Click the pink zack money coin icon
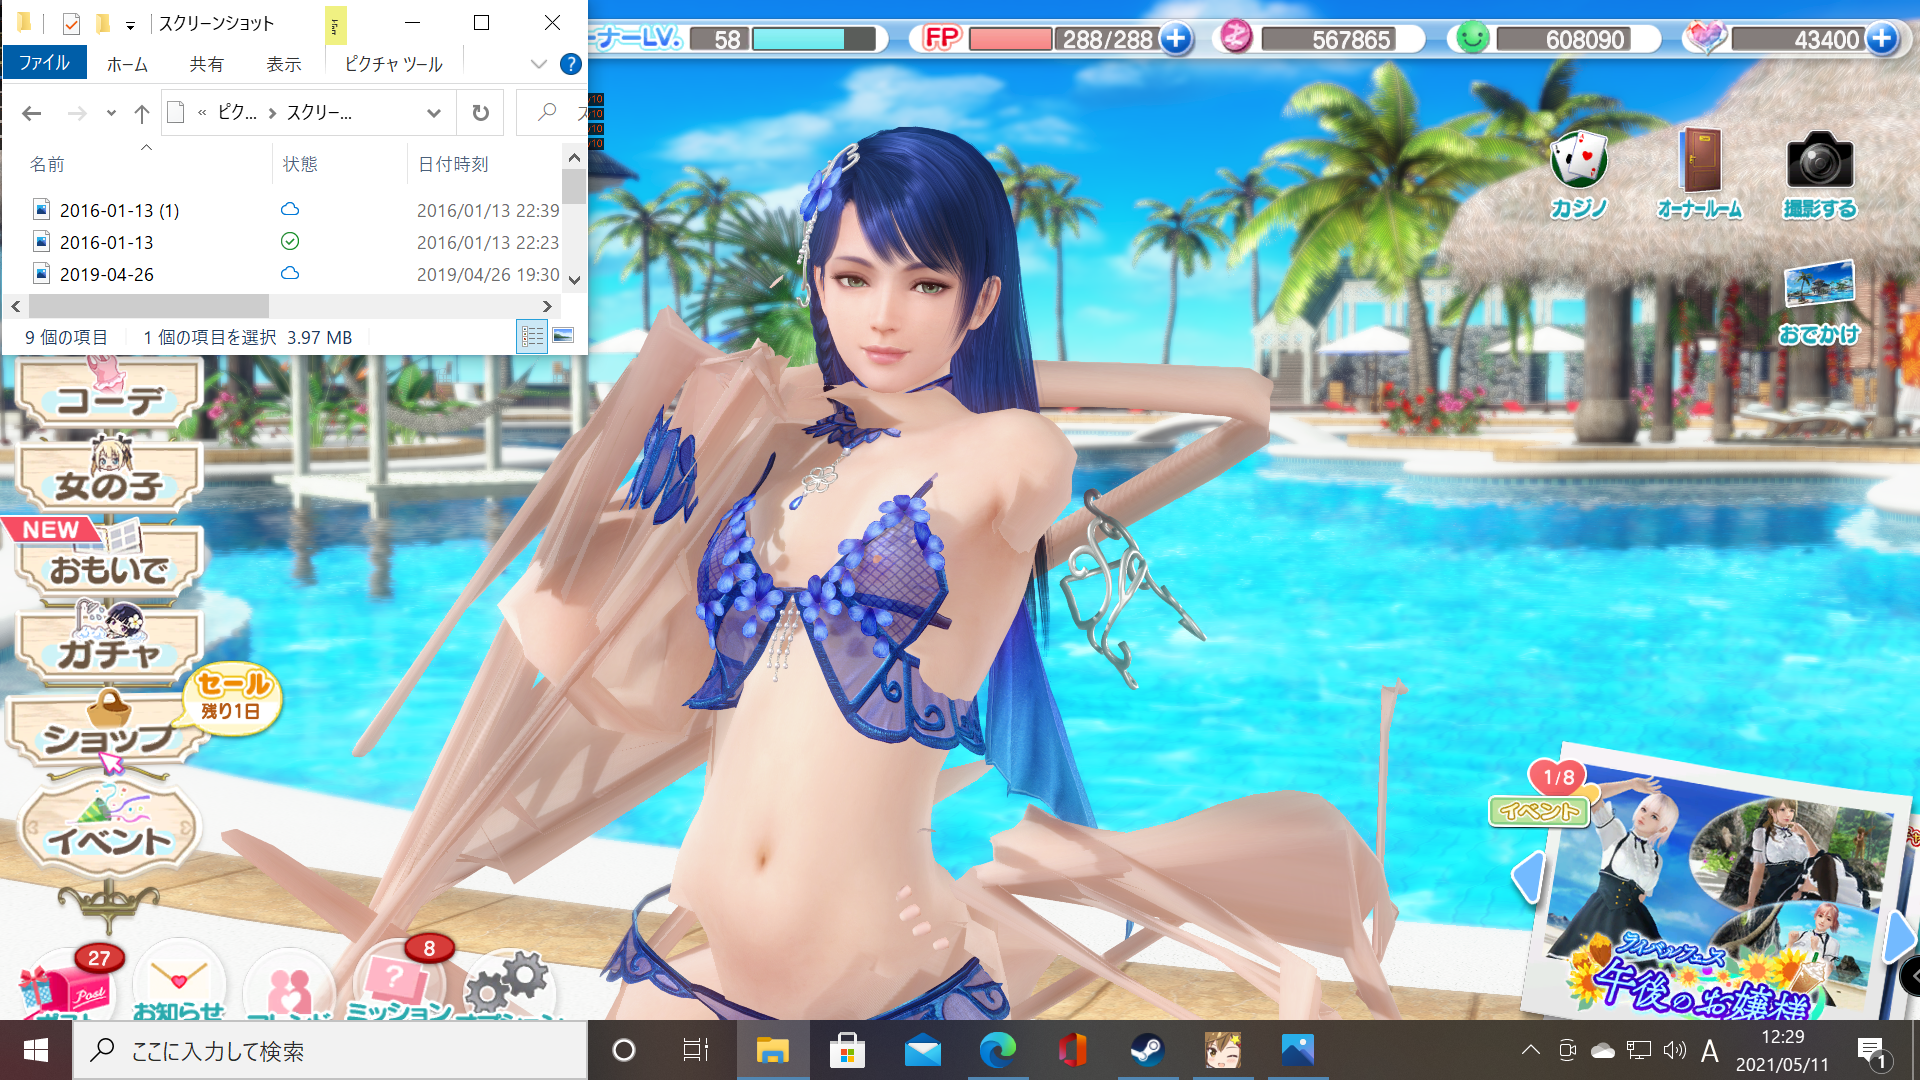The width and height of the screenshot is (1920, 1080). pyautogui.click(x=1236, y=38)
